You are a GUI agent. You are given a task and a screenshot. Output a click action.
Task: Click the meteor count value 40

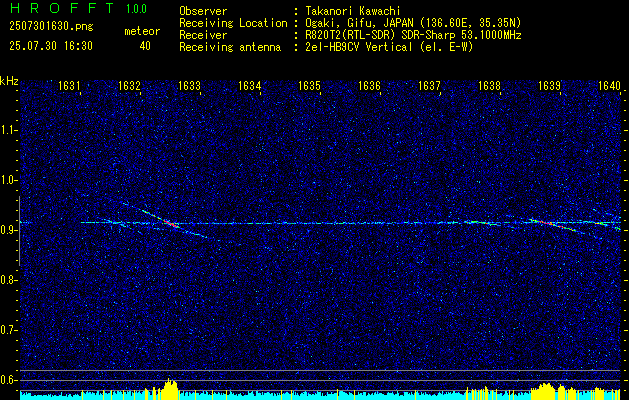[145, 46]
